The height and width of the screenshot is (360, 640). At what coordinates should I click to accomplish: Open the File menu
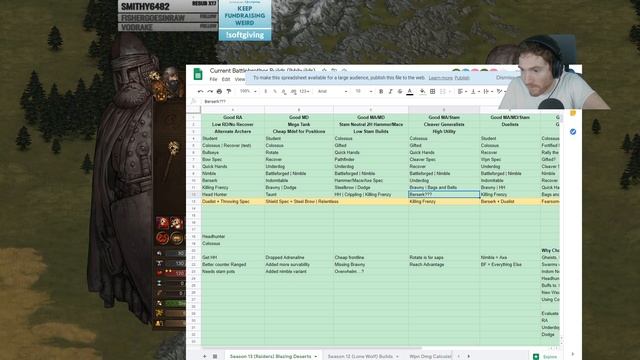[213, 79]
